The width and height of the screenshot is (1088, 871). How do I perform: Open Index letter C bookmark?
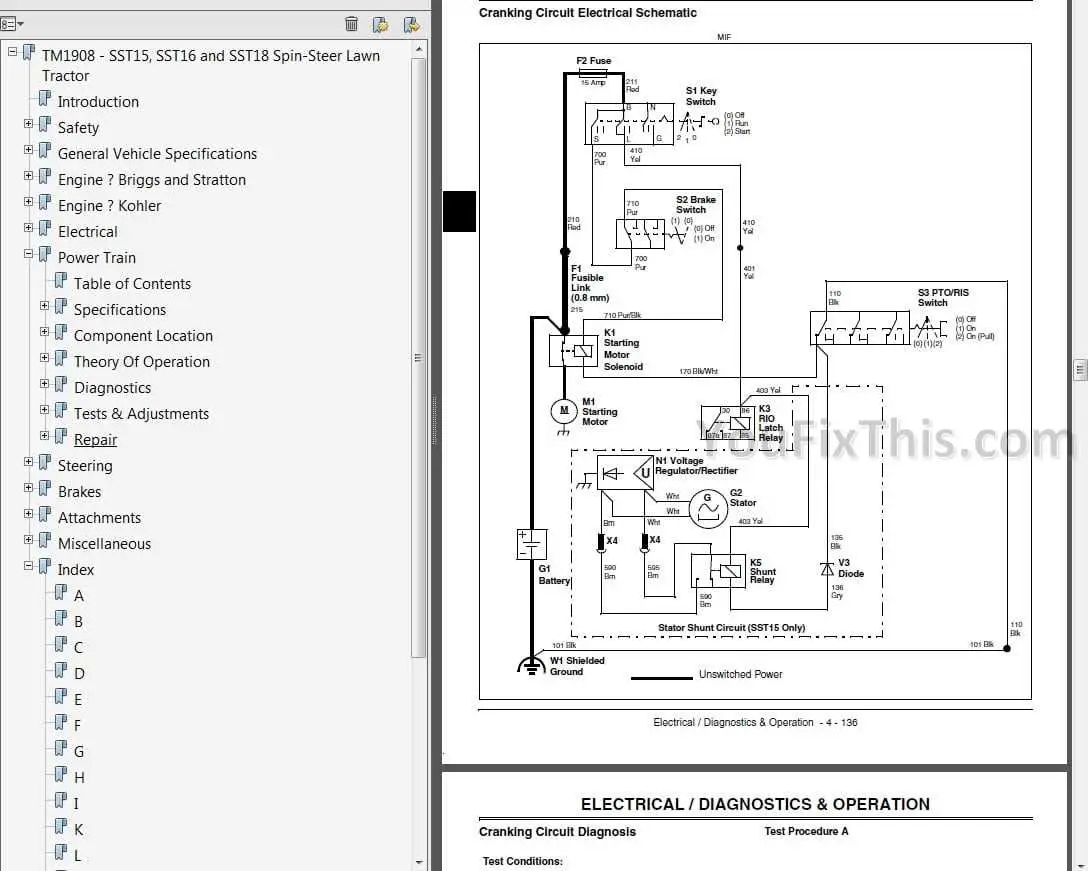pyautogui.click(x=78, y=648)
